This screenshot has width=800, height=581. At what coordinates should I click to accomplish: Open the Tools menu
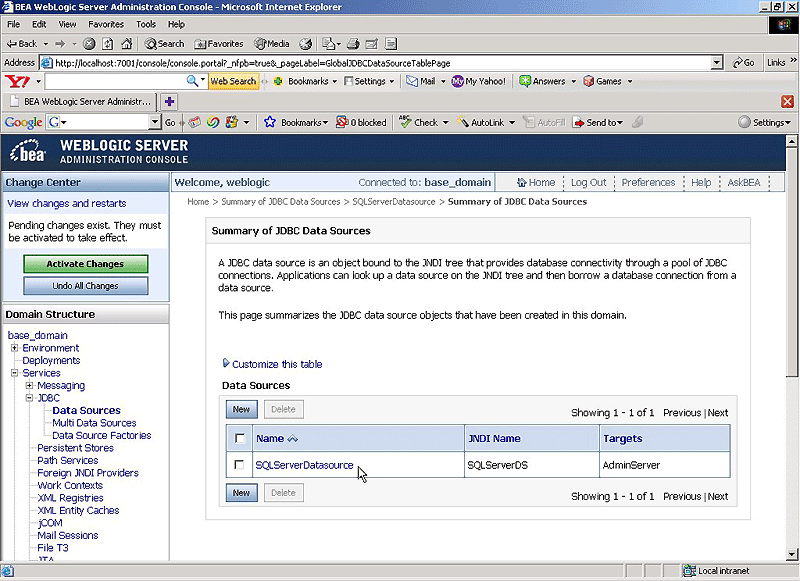146,24
